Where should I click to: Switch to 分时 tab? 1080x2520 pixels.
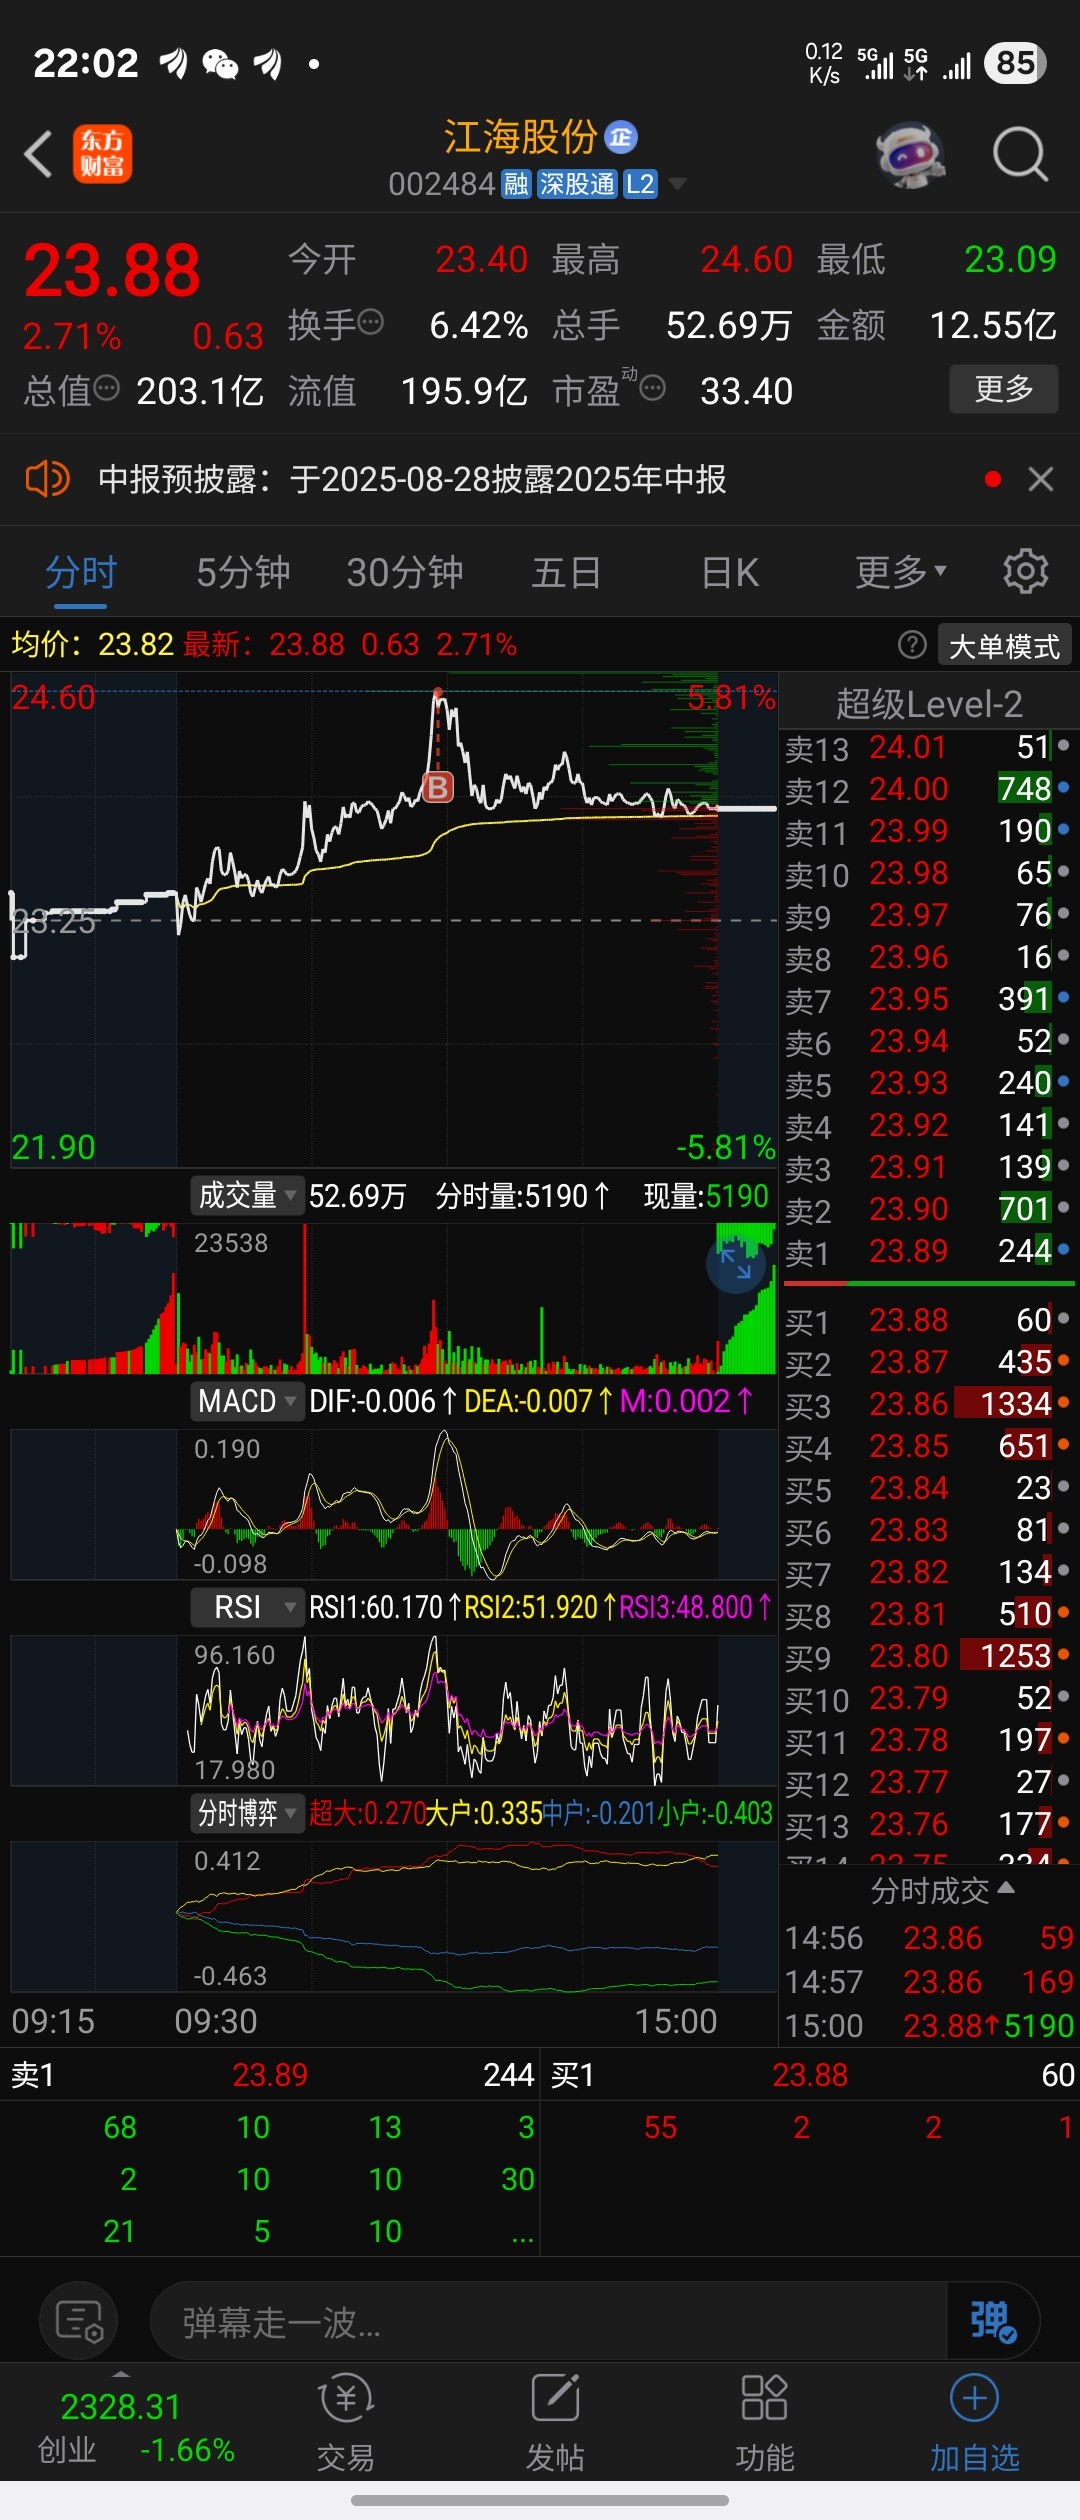(x=81, y=573)
